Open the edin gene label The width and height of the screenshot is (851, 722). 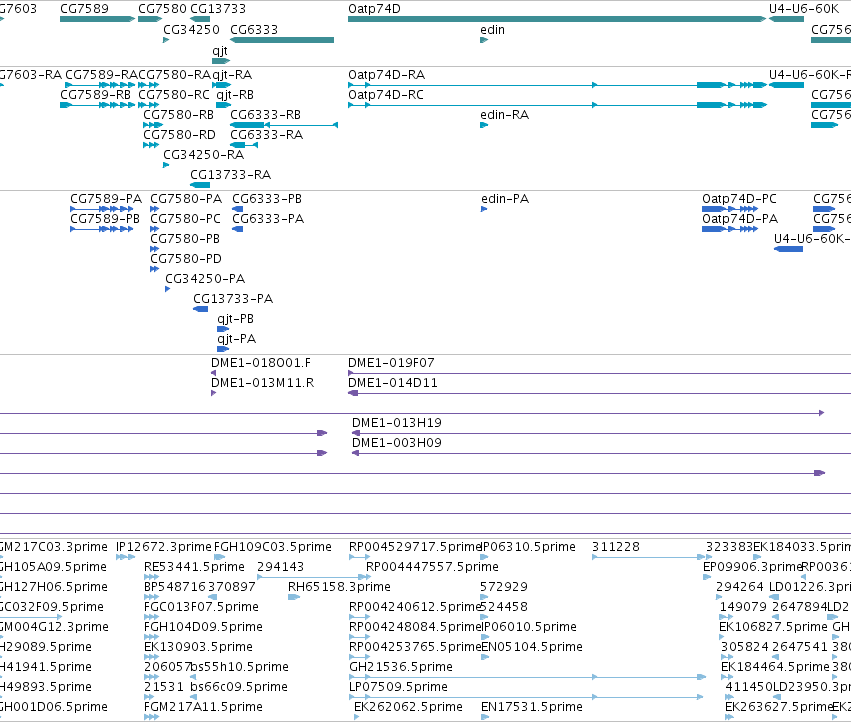(x=492, y=30)
